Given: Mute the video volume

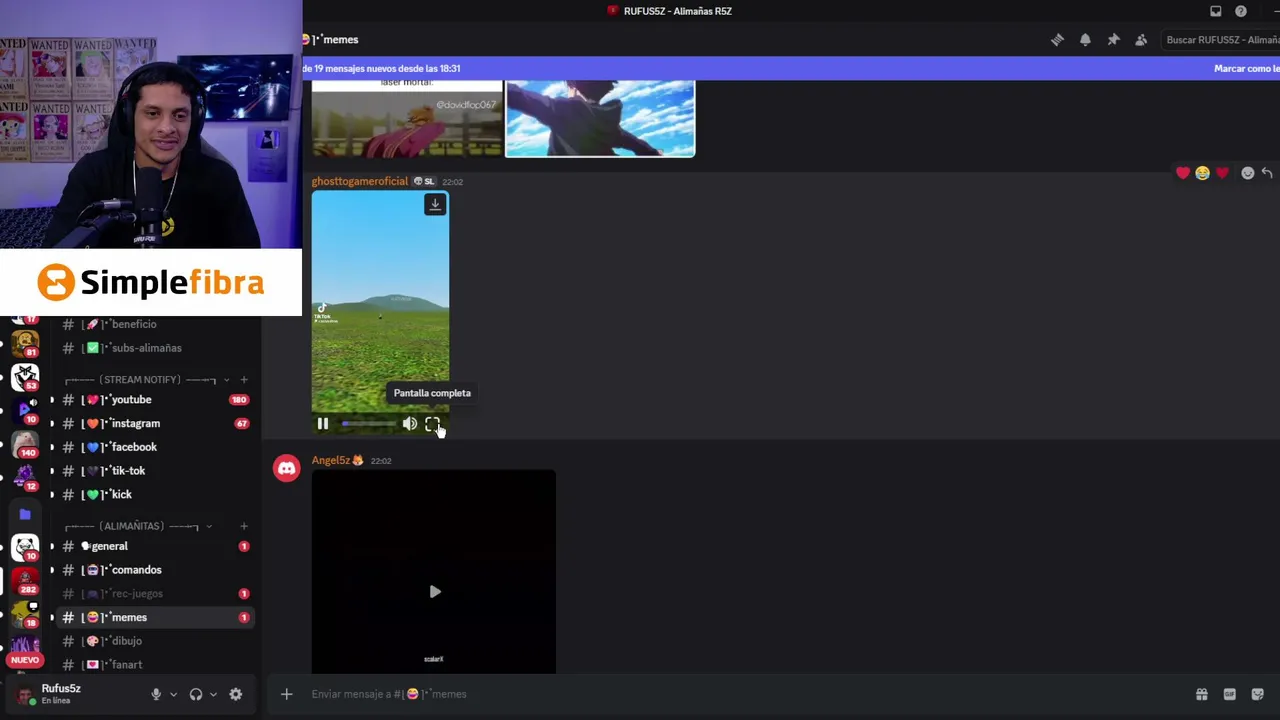Looking at the screenshot, I should pyautogui.click(x=410, y=424).
